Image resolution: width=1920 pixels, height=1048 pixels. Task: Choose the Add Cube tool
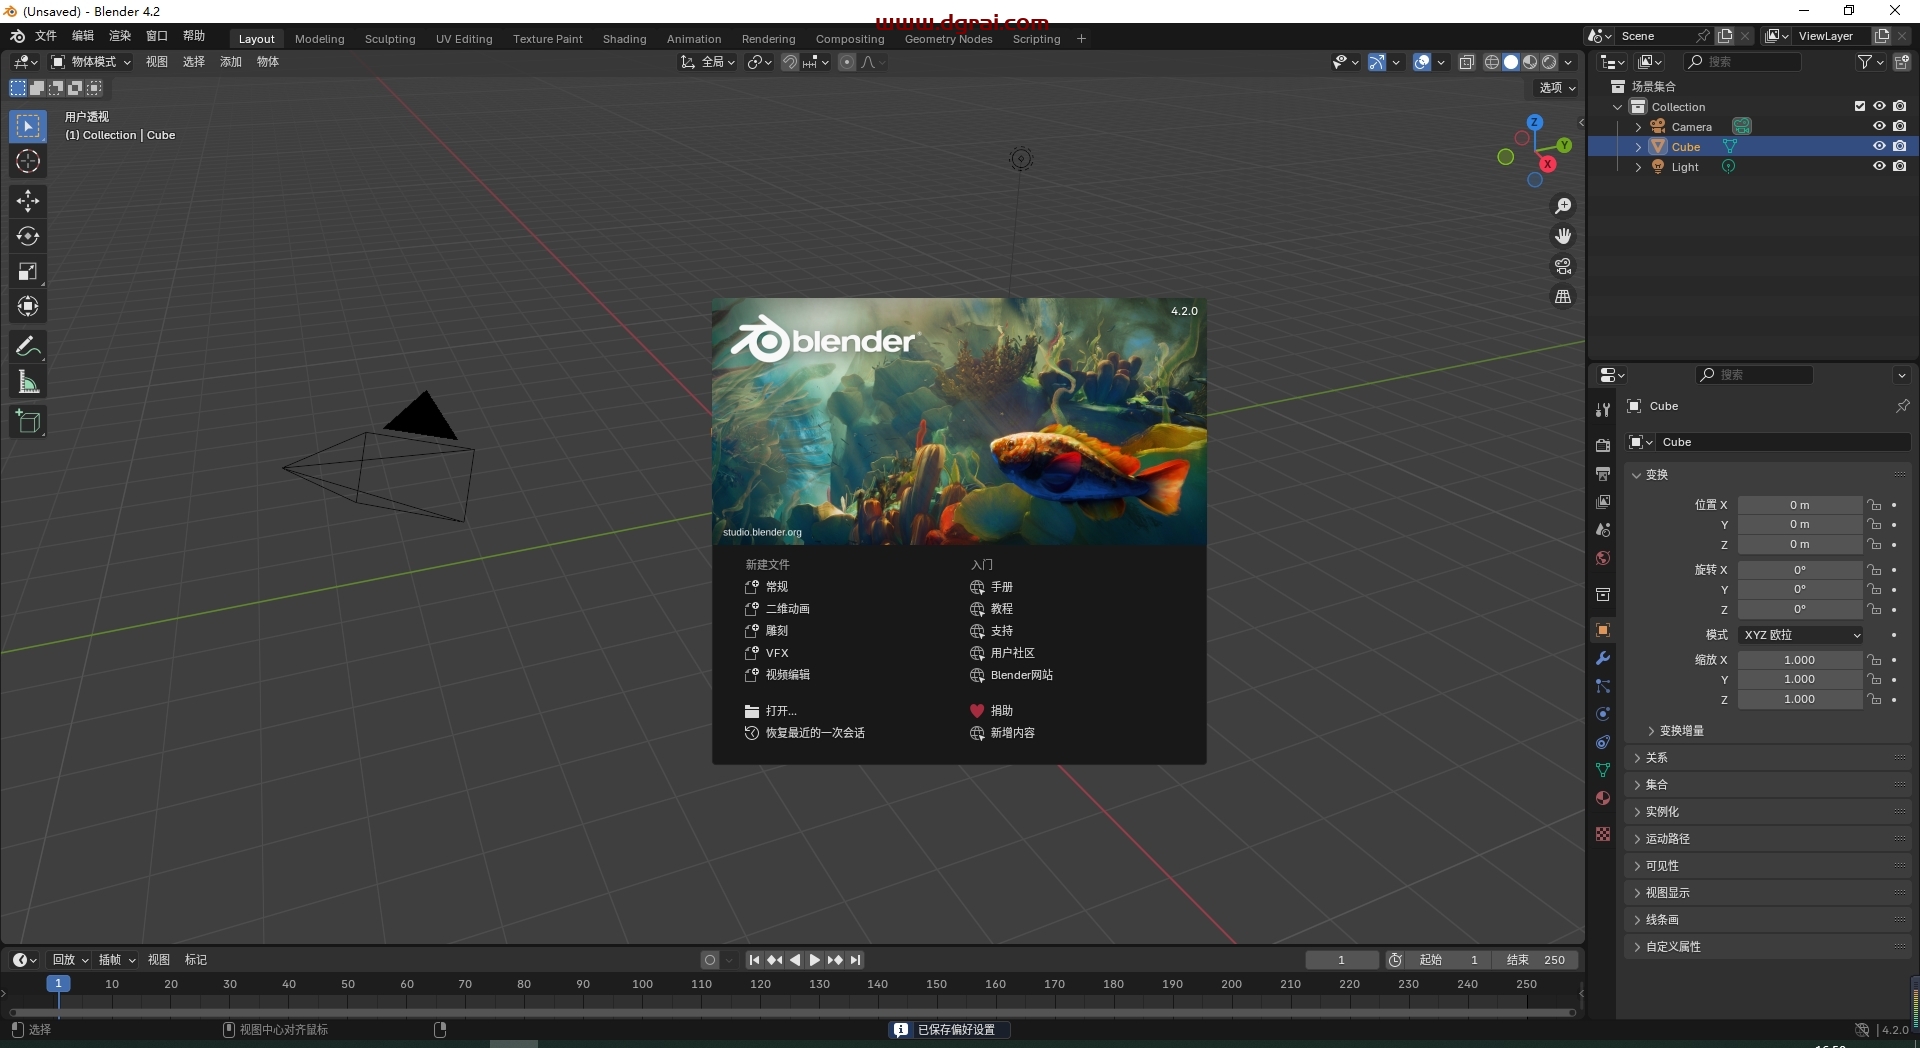[x=28, y=422]
